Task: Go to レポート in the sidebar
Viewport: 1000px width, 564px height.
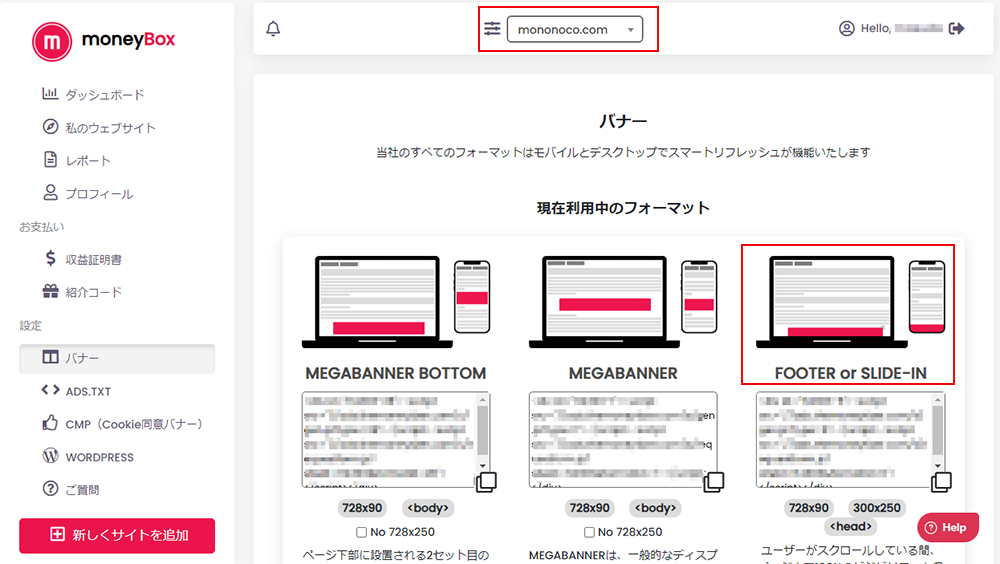Action: (88, 161)
